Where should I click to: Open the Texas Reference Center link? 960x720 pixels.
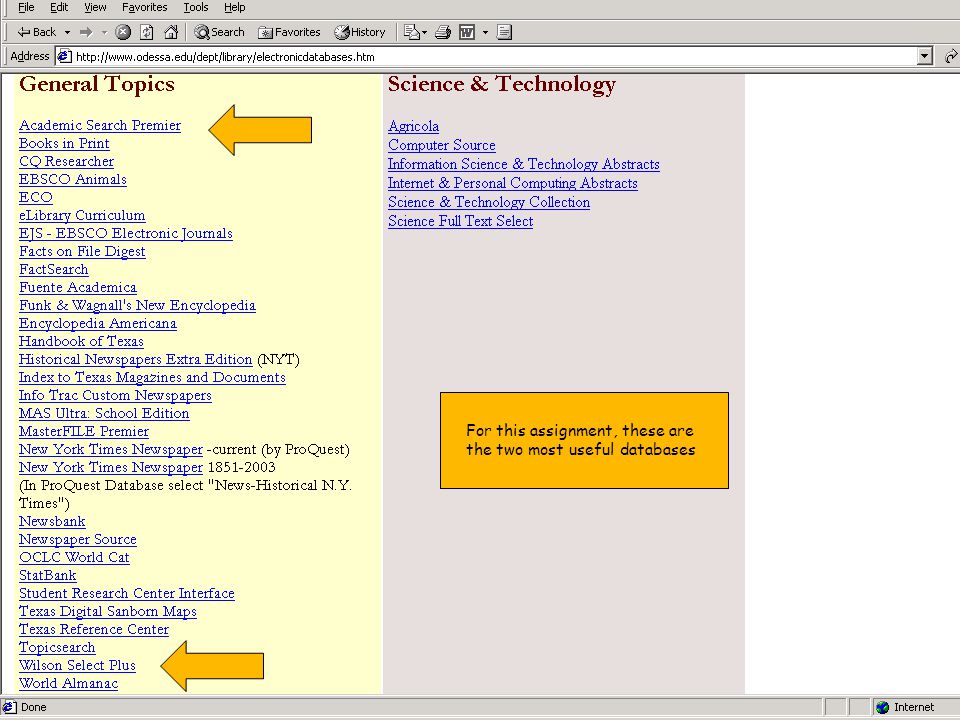94,629
